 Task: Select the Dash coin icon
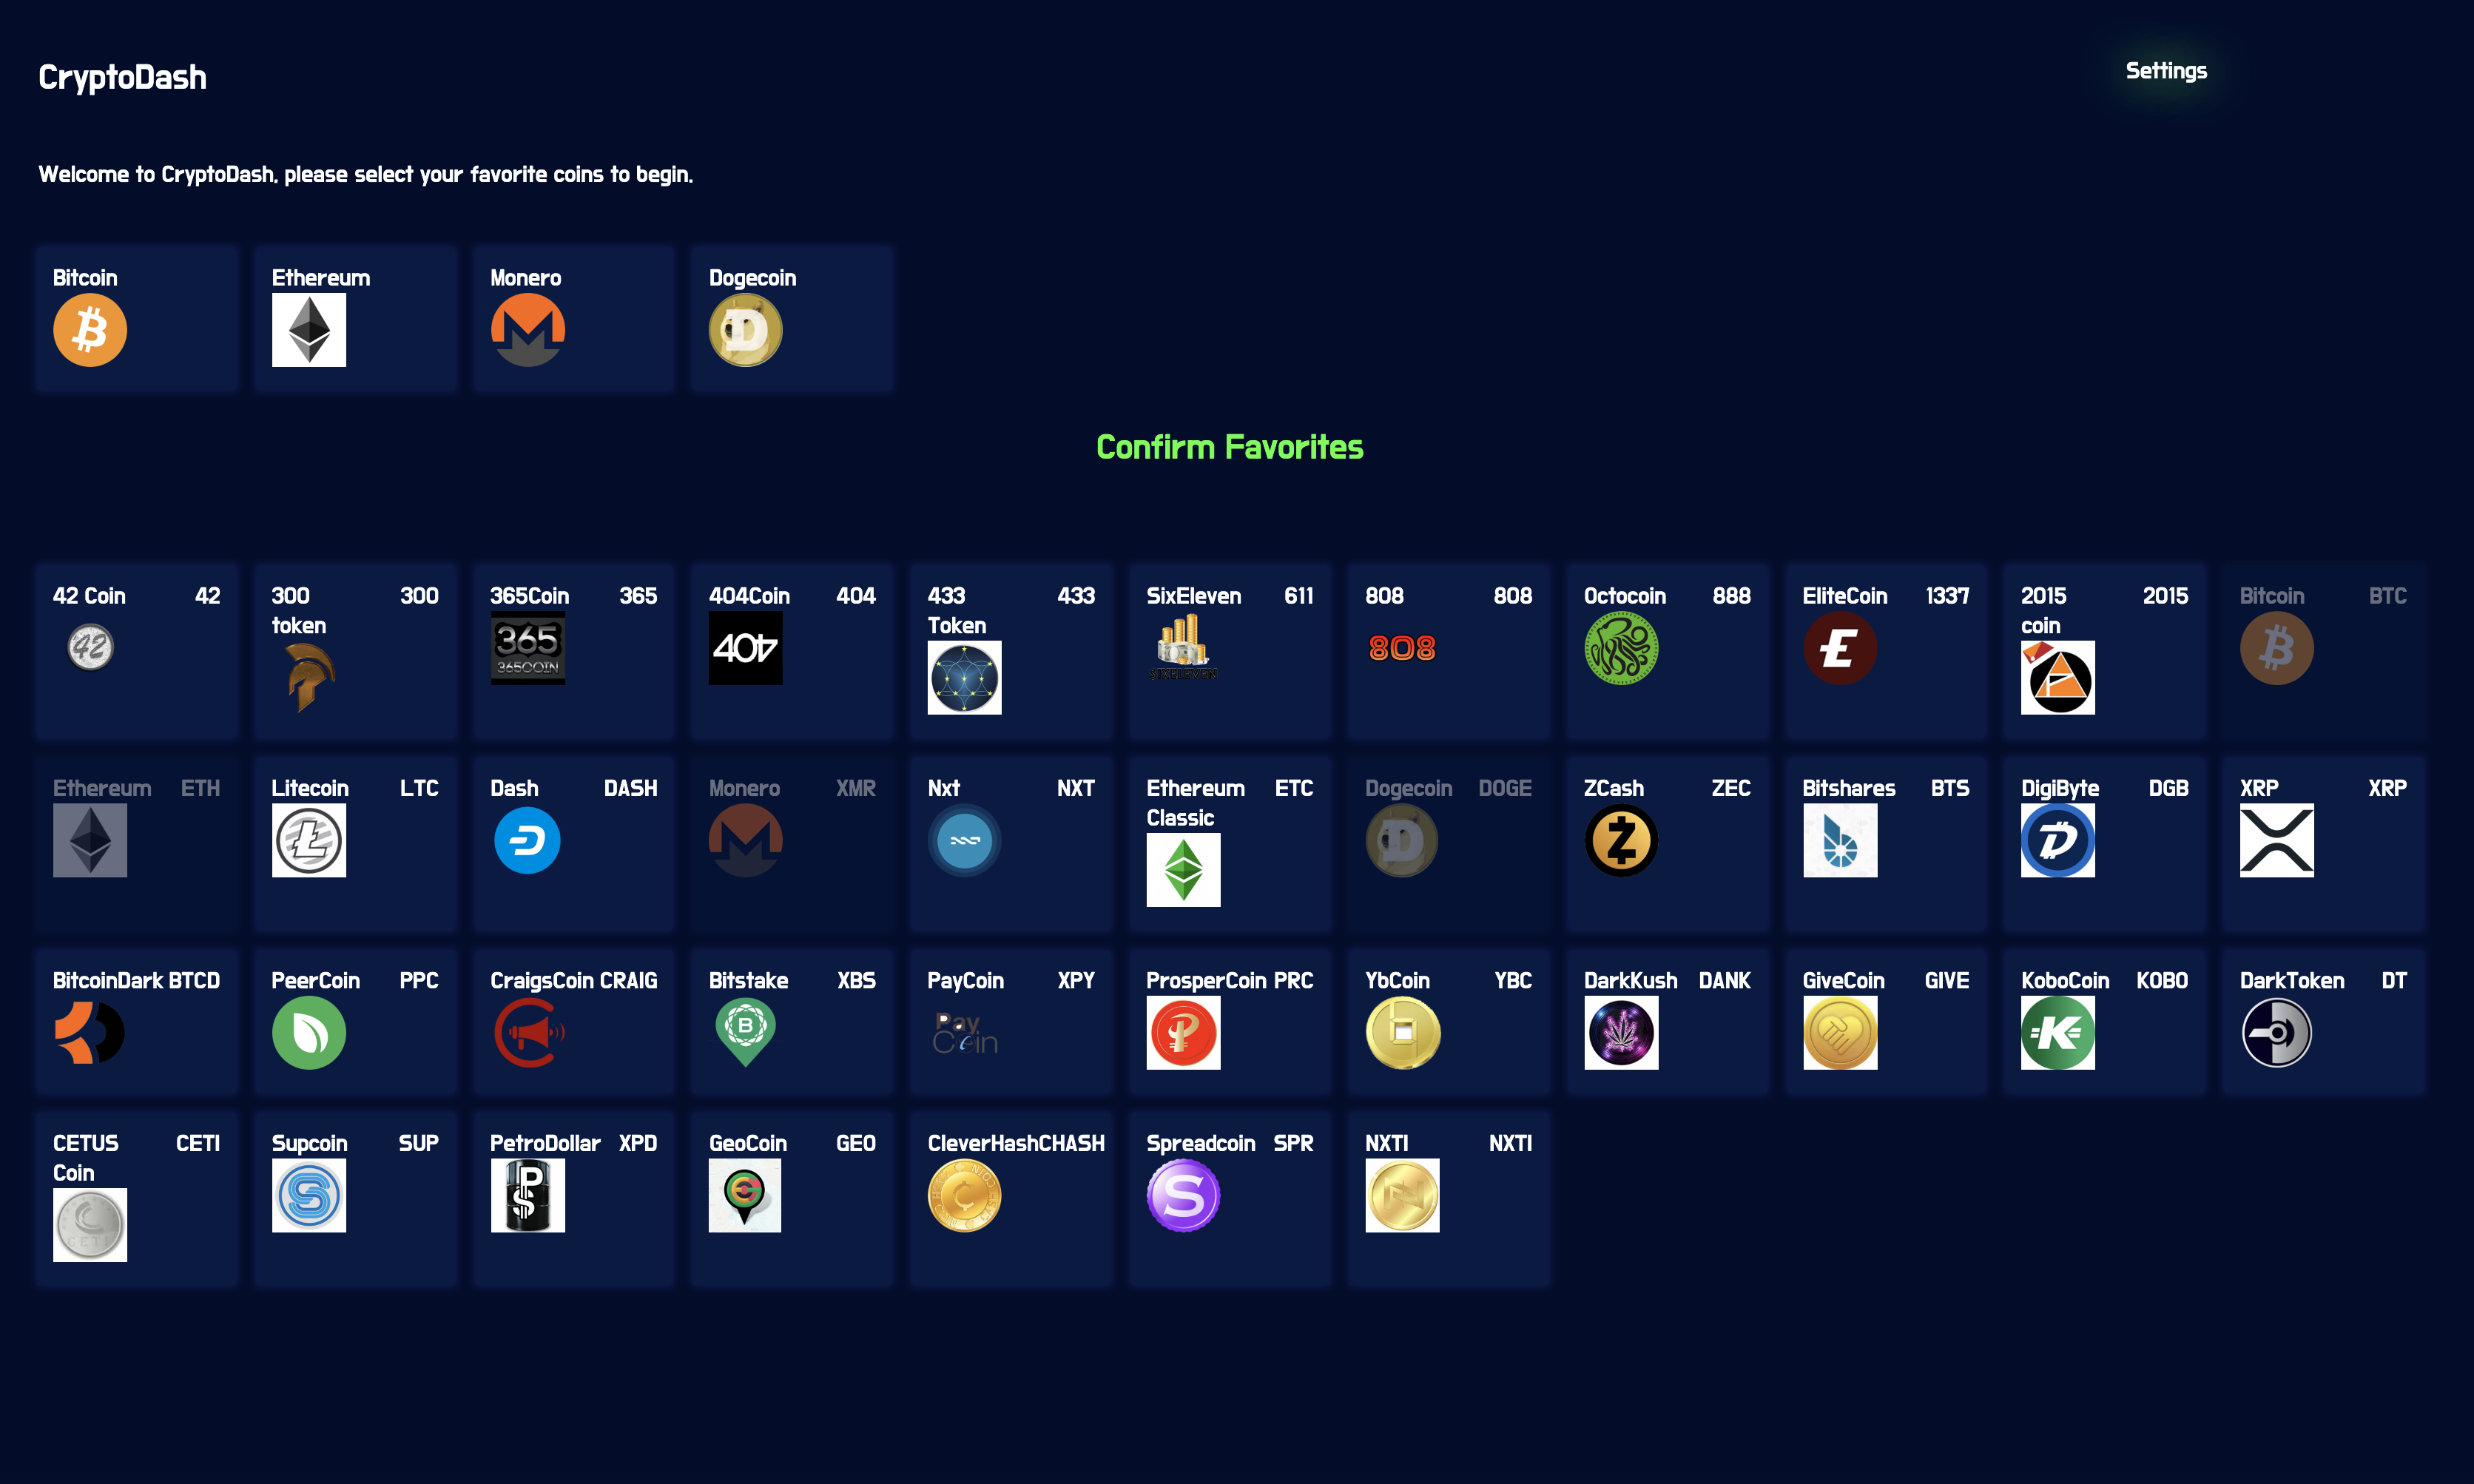click(528, 840)
